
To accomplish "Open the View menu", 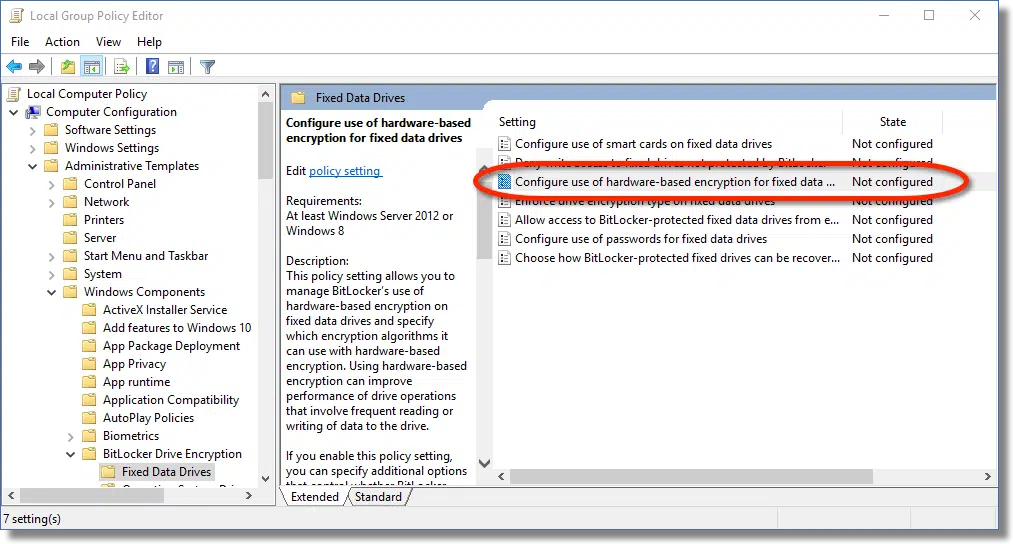I will [108, 41].
